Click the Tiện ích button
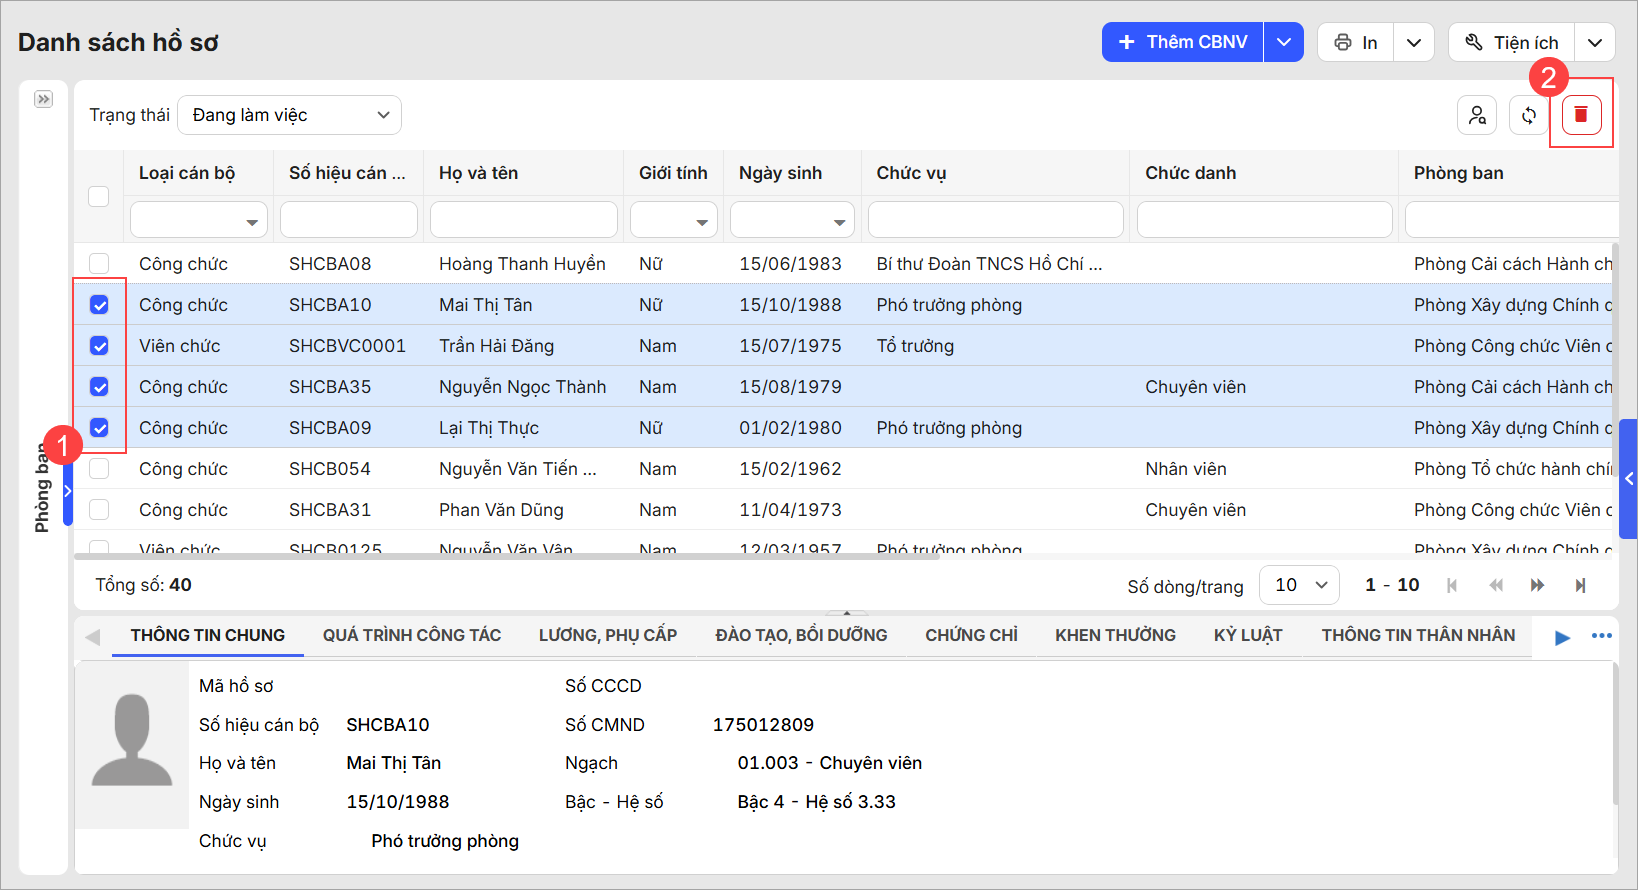This screenshot has width=1638, height=890. 1512,42
